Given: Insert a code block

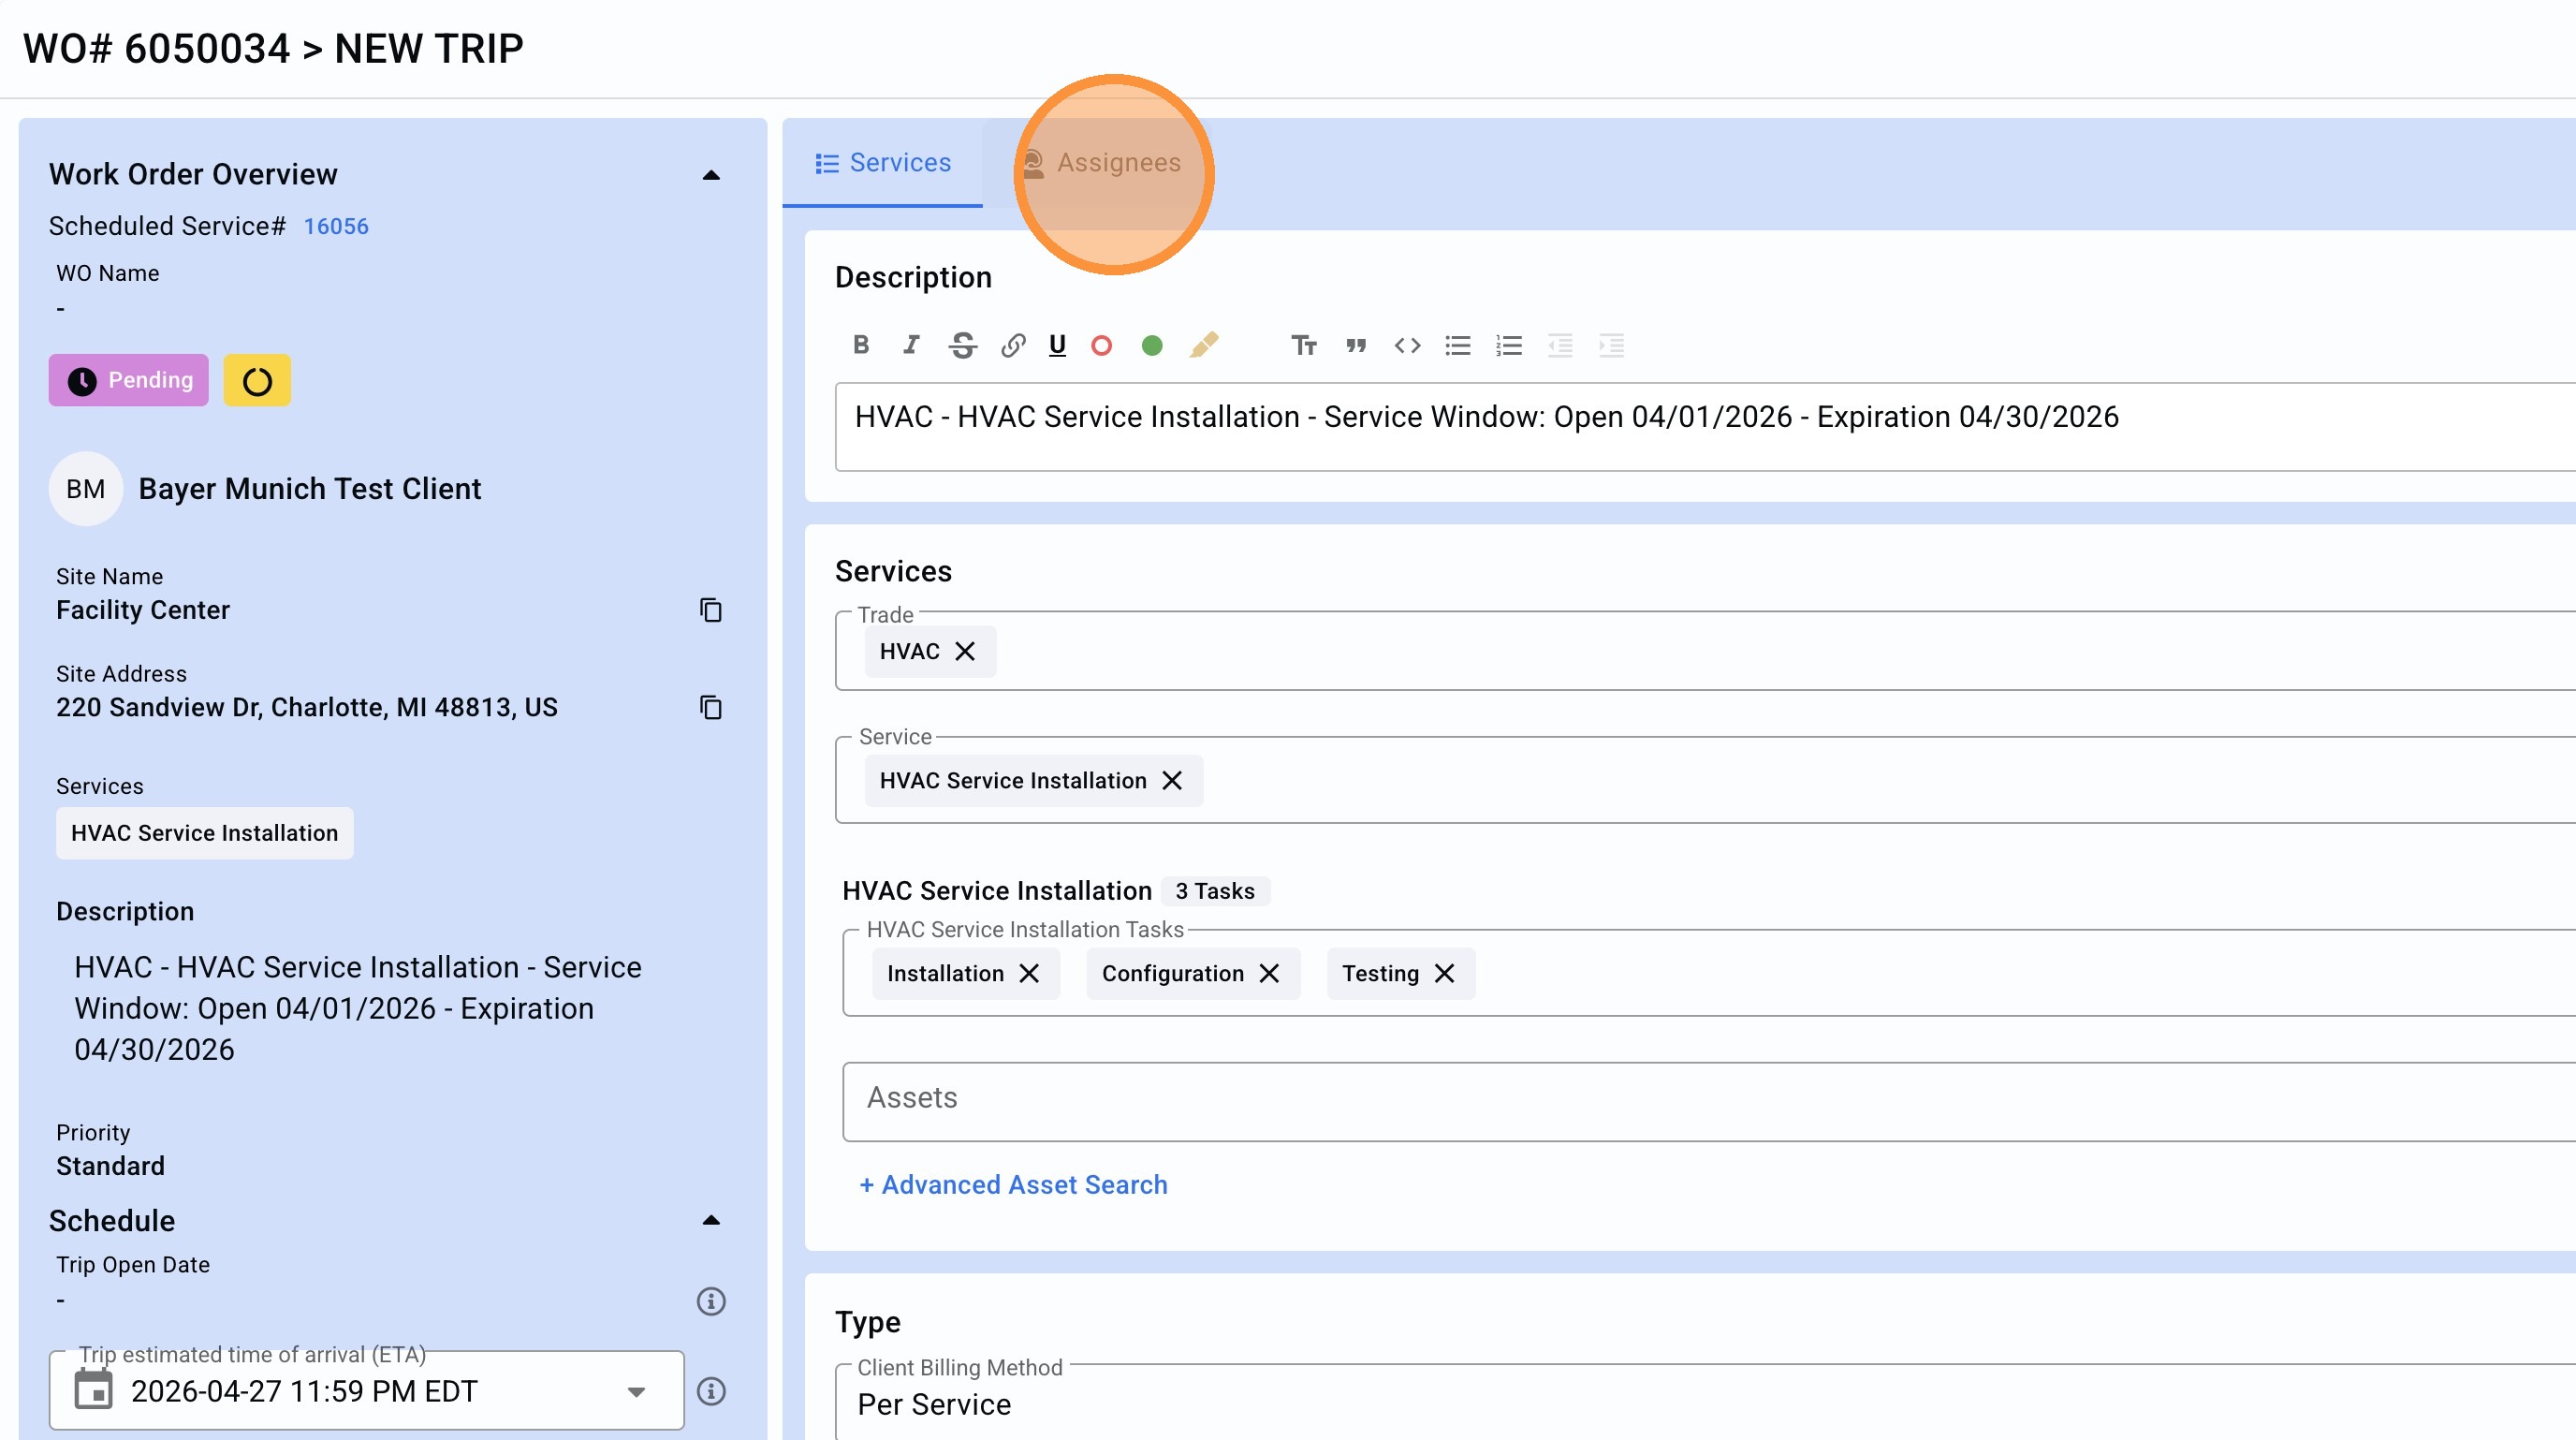Looking at the screenshot, I should tap(1407, 345).
